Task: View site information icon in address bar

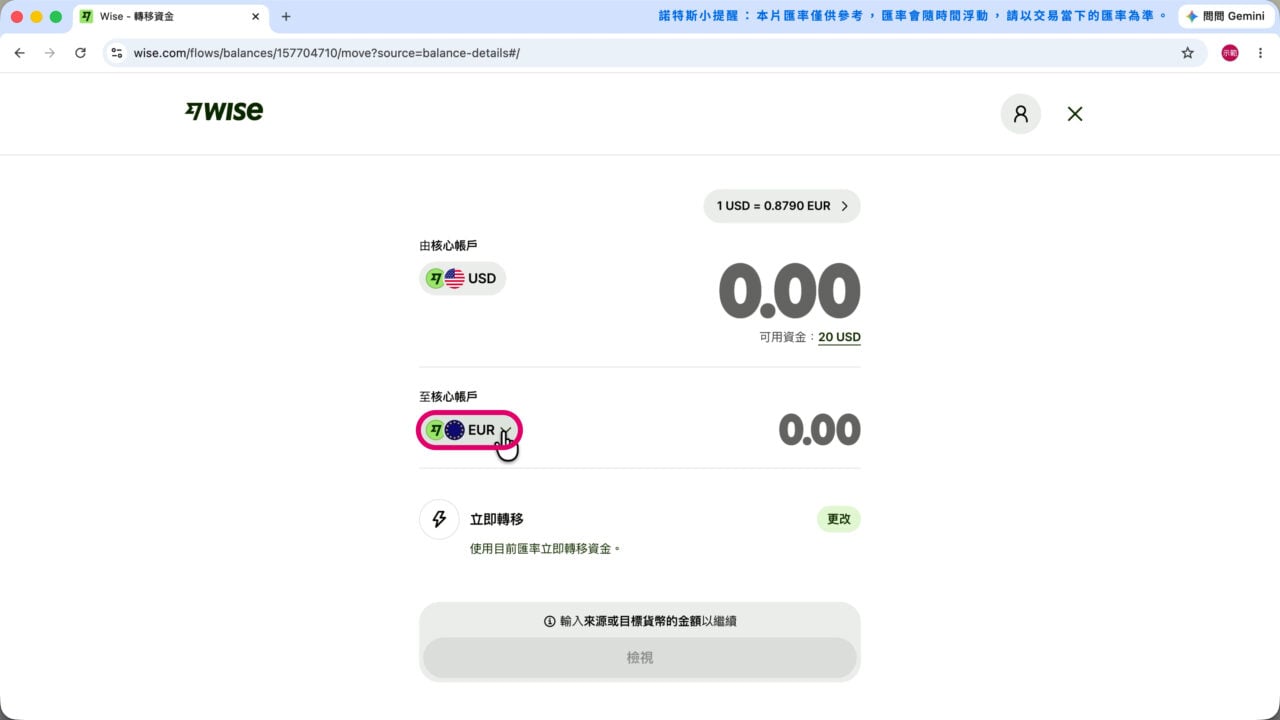Action: (x=117, y=53)
